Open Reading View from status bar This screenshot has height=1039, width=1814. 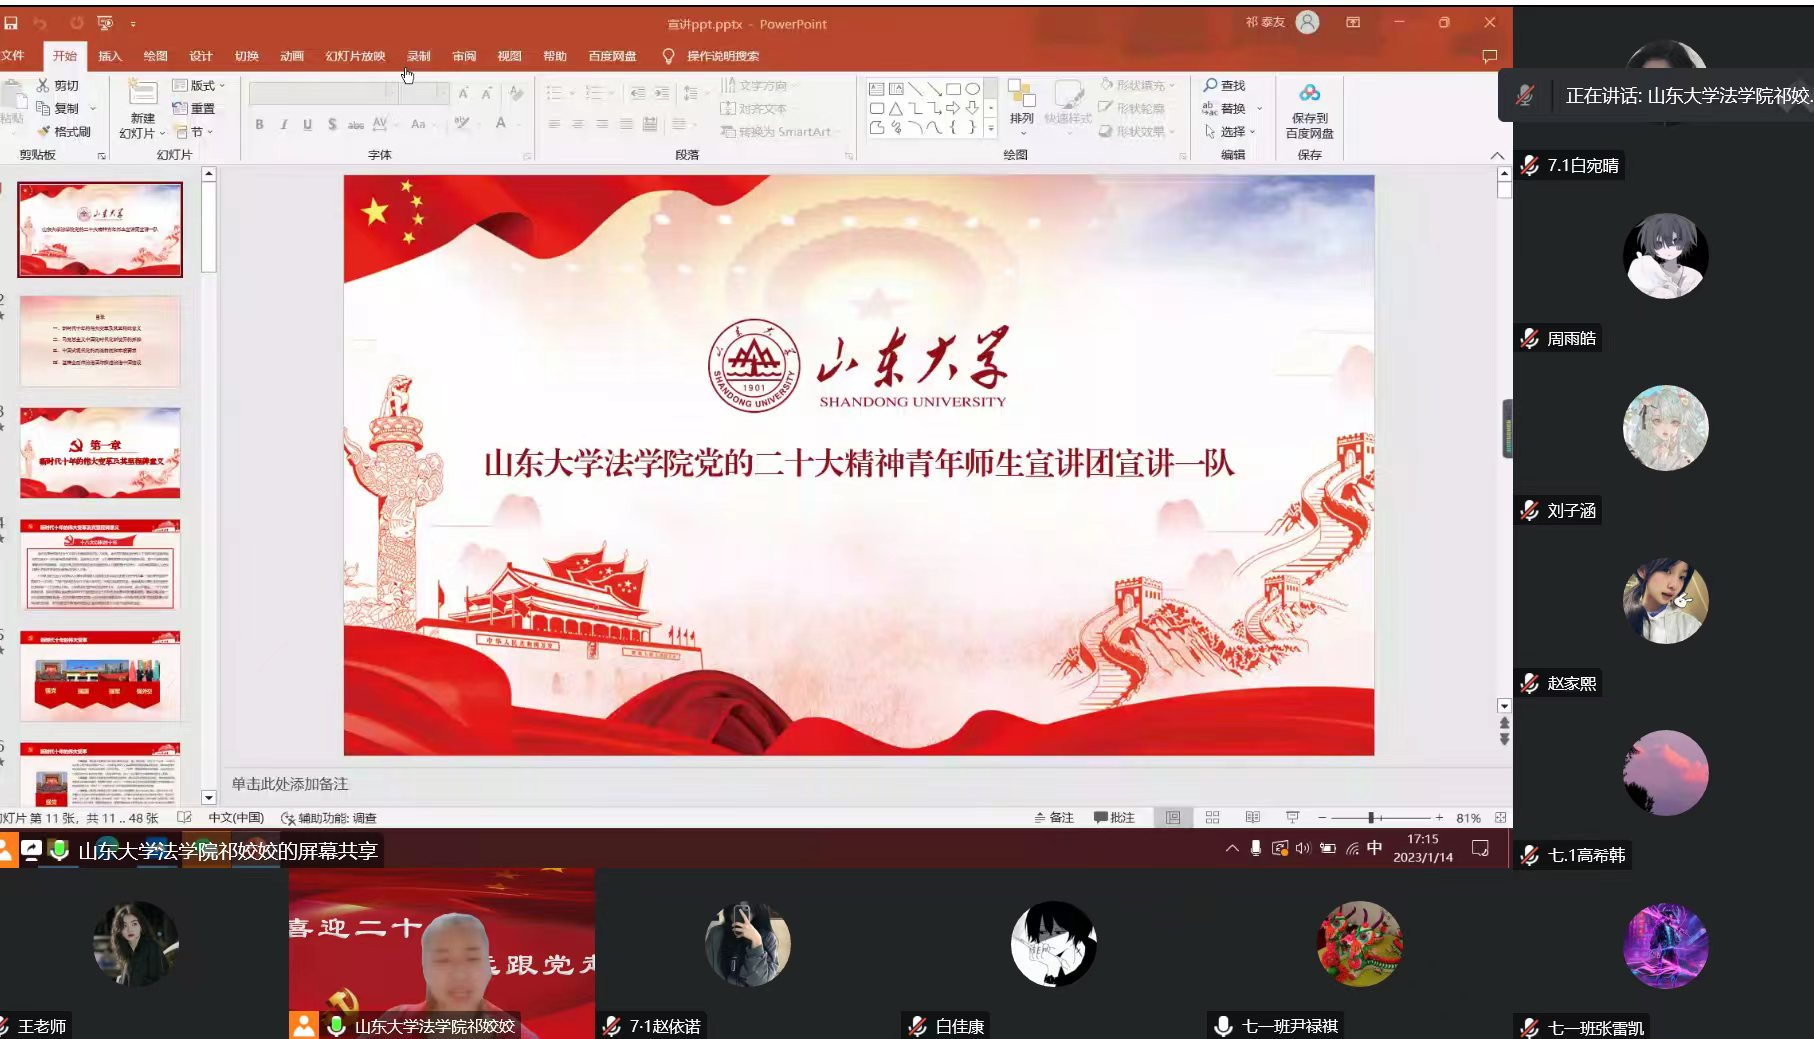pos(1252,818)
